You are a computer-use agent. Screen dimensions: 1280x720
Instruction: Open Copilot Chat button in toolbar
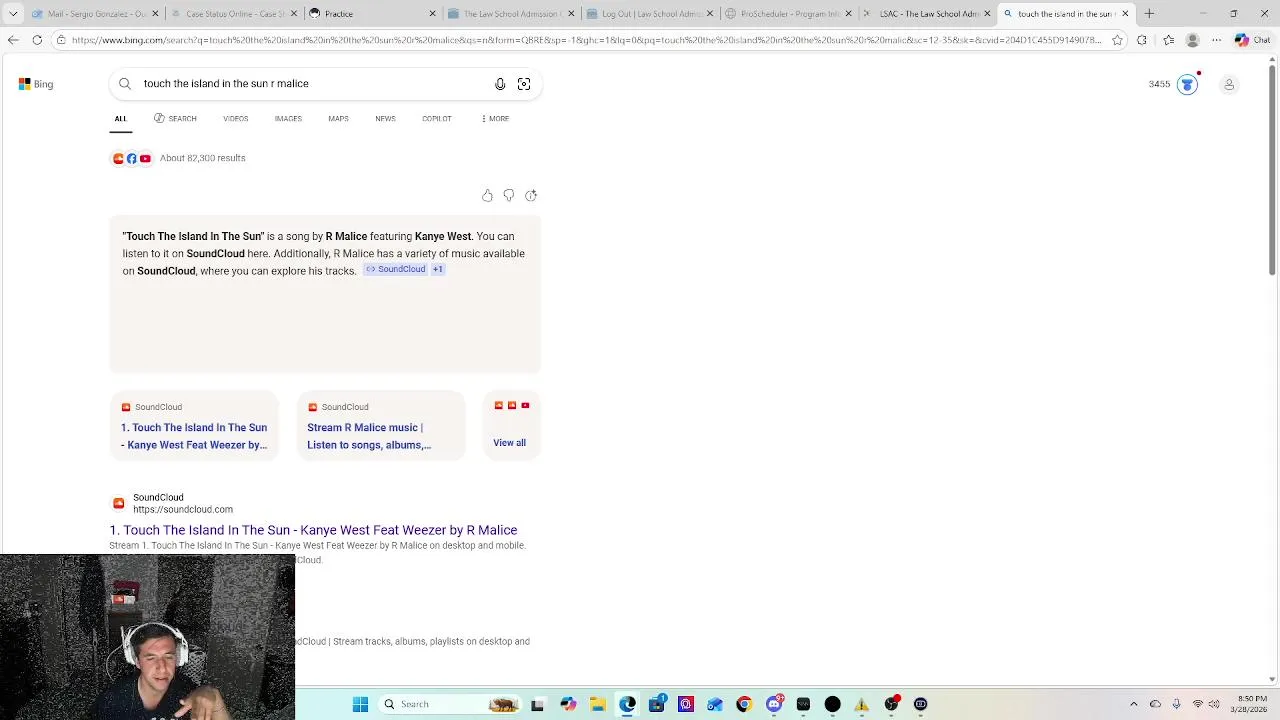pyautogui.click(x=1252, y=40)
